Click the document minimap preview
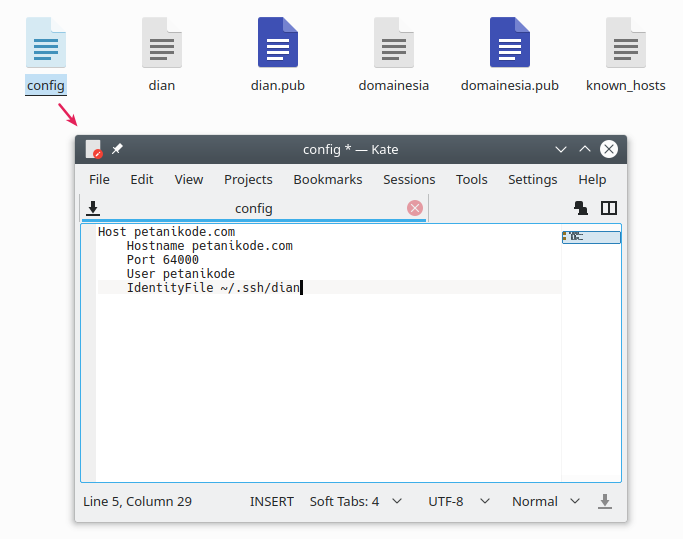The width and height of the screenshot is (683, 539). coord(591,237)
